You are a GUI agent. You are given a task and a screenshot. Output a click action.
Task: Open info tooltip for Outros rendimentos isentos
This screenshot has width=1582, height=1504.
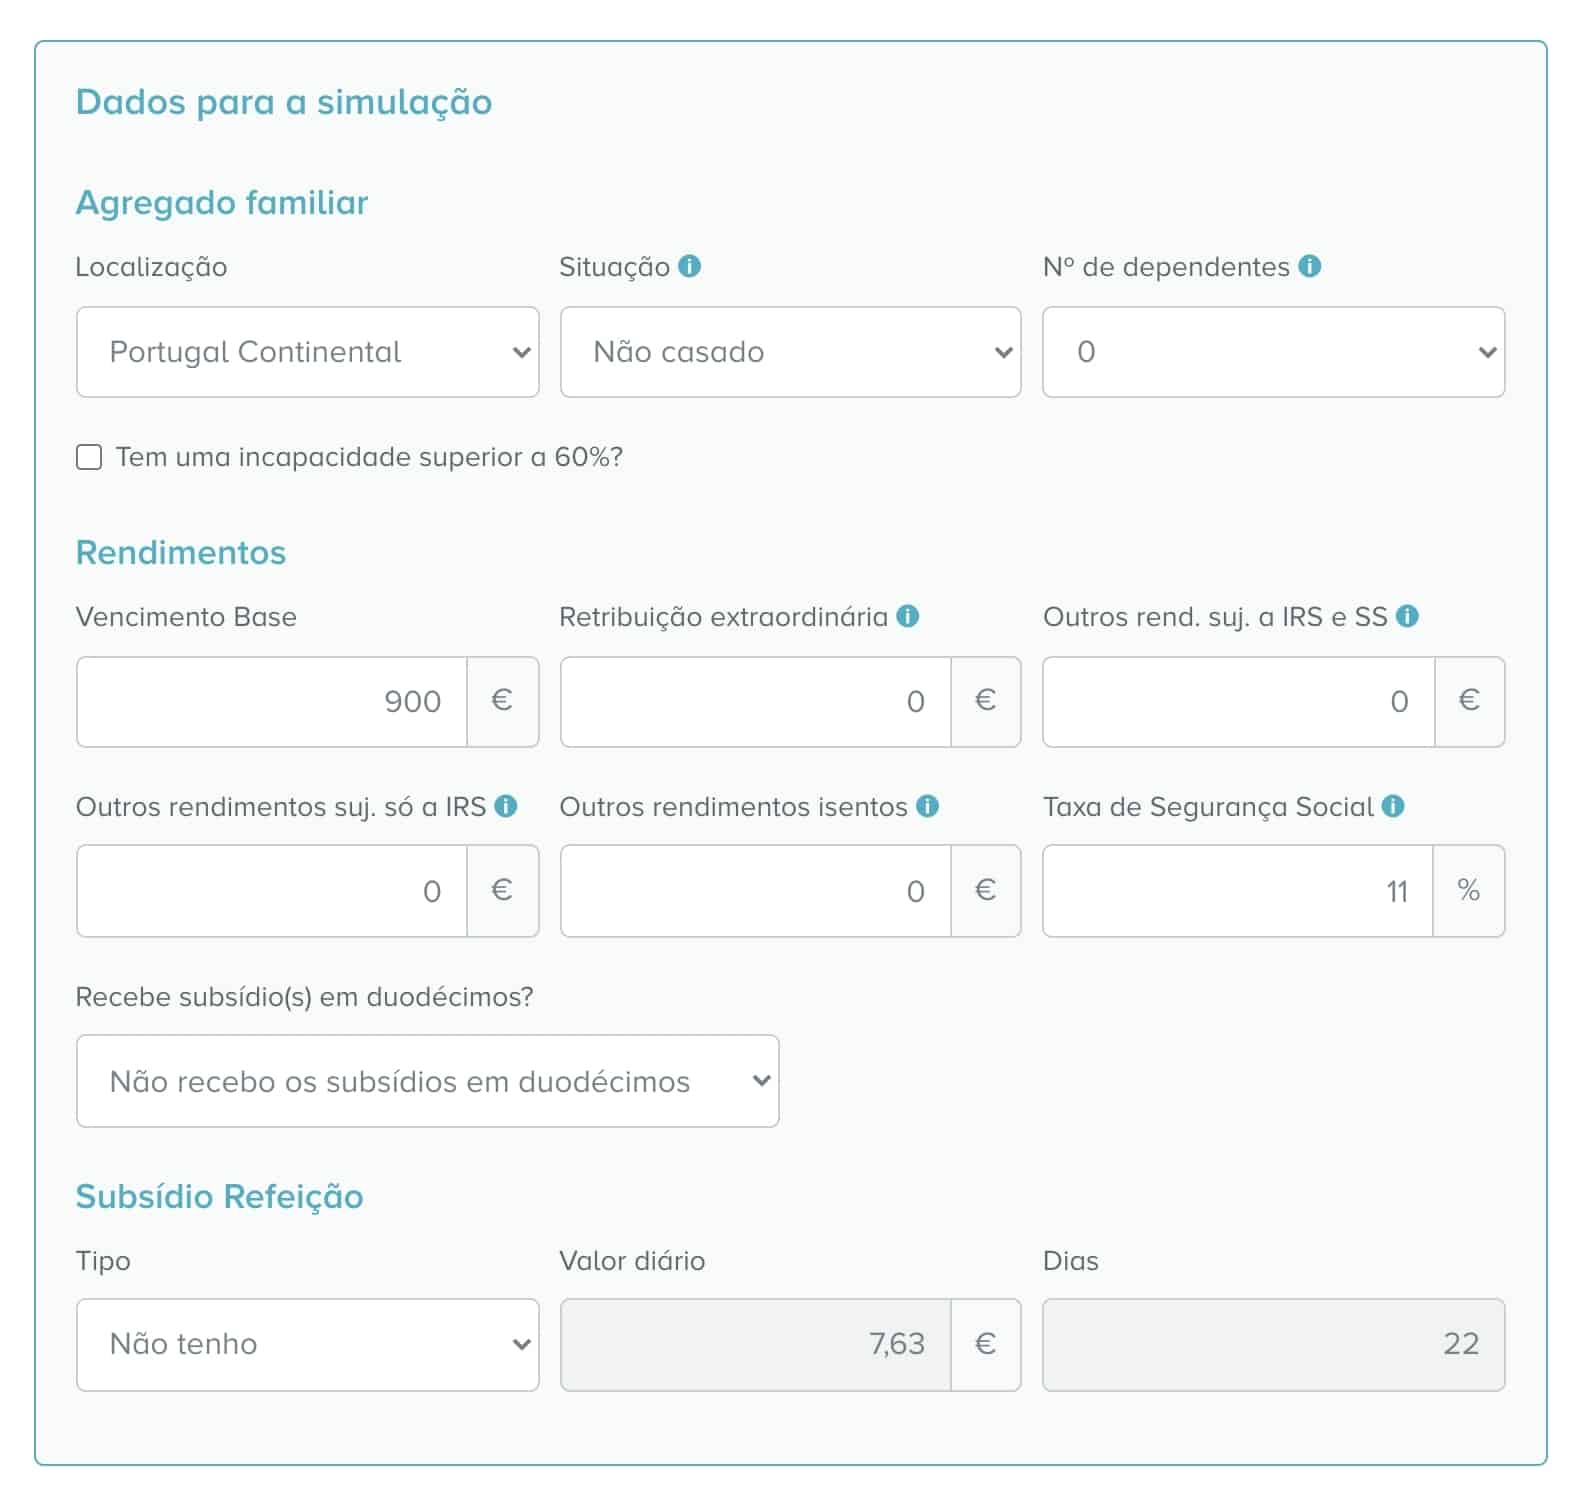point(927,806)
